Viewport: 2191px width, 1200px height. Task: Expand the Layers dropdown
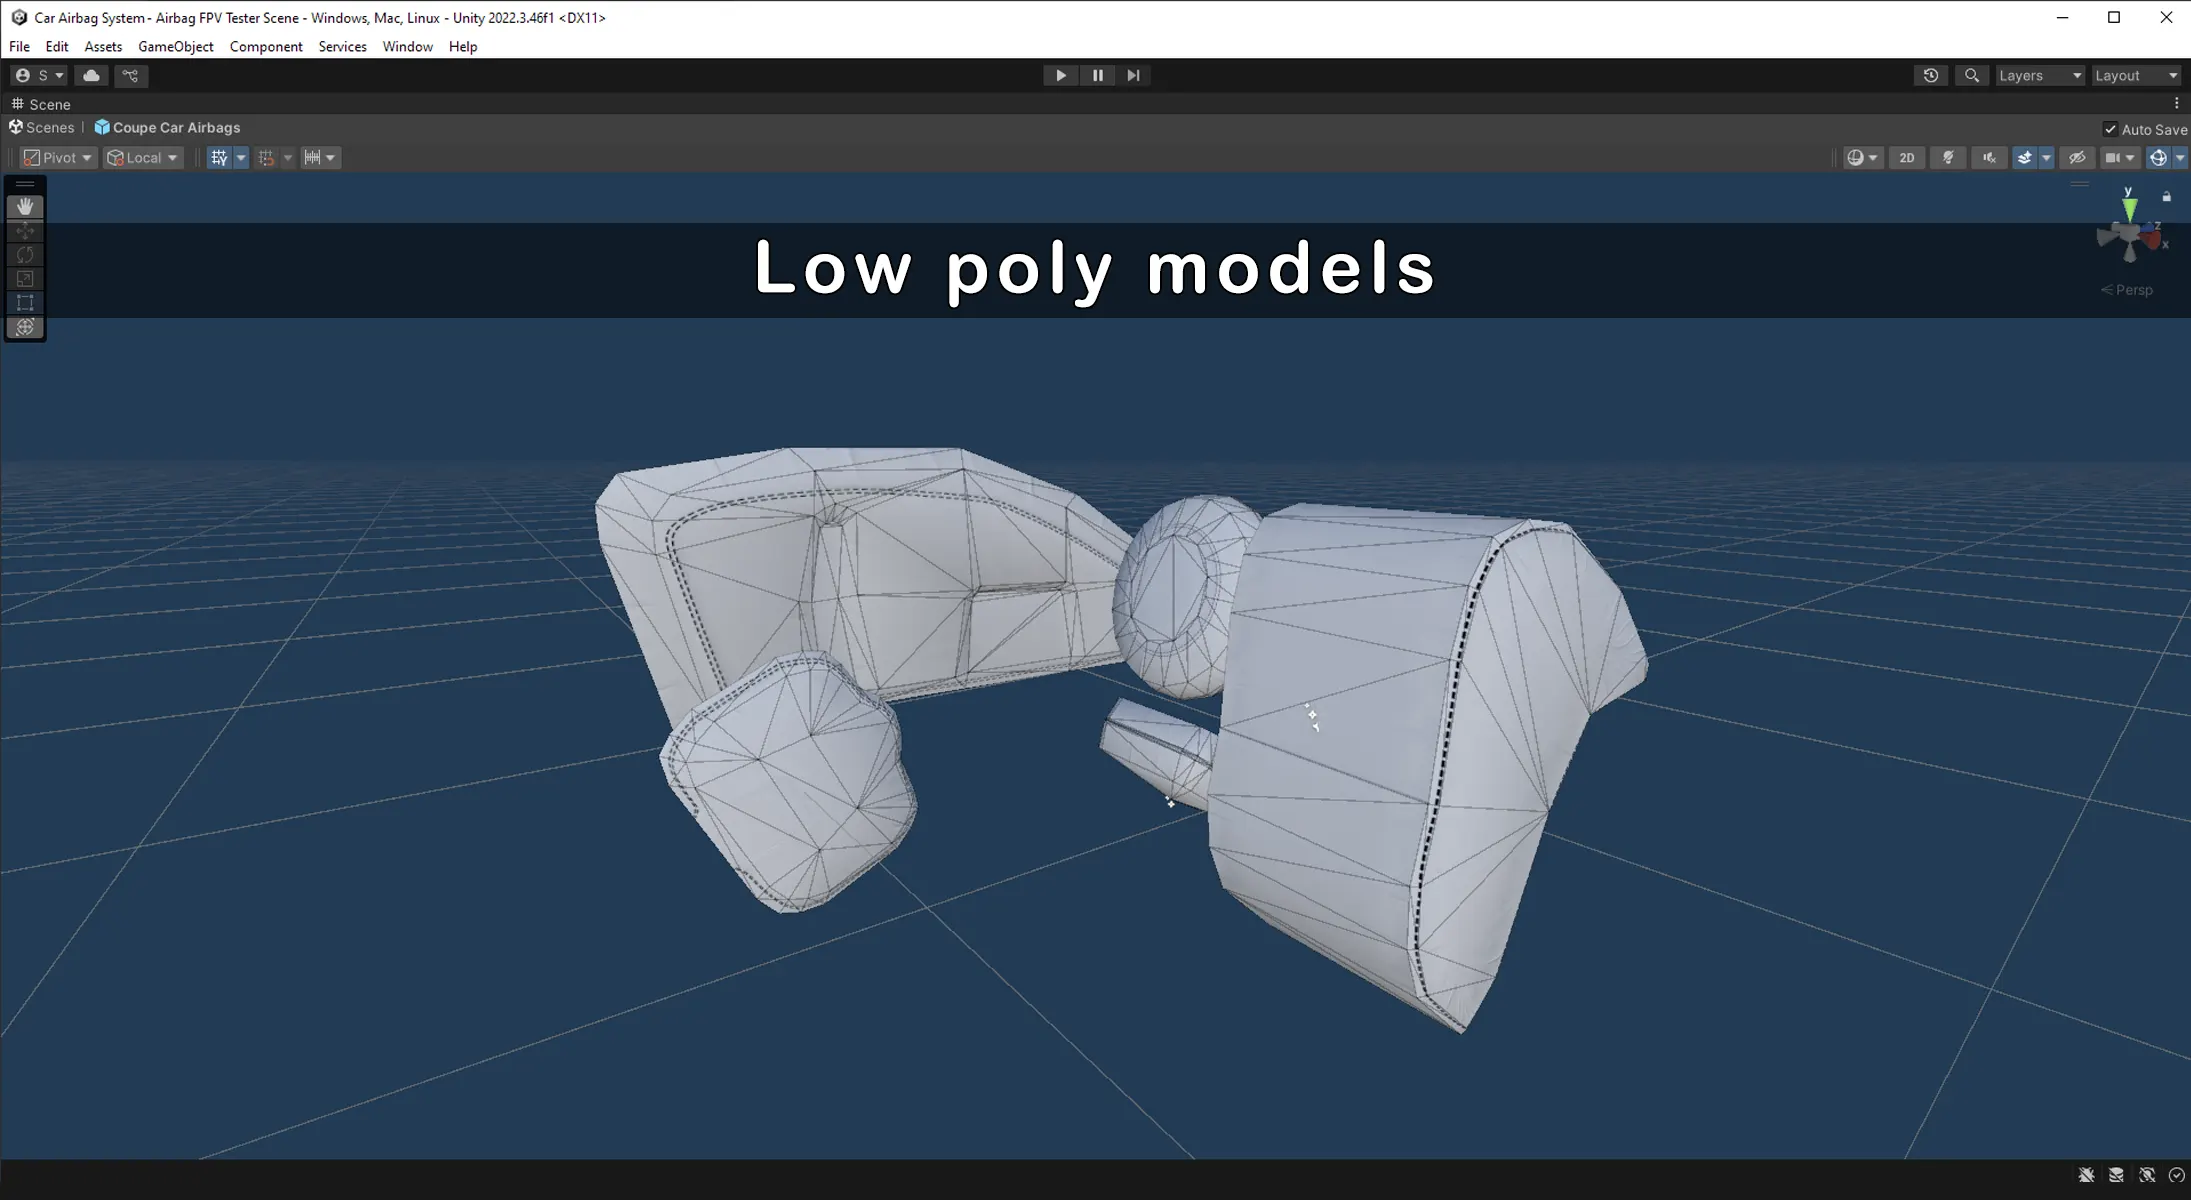click(x=2039, y=76)
